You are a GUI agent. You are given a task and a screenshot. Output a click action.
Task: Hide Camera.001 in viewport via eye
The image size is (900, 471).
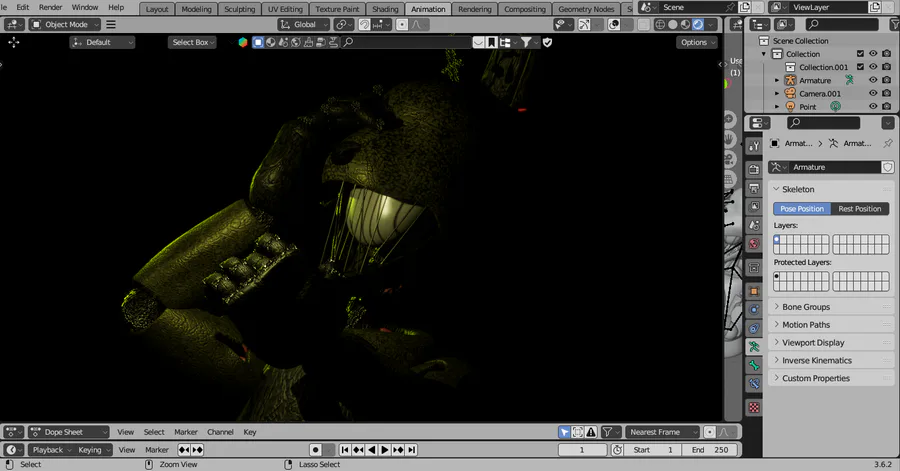point(873,94)
